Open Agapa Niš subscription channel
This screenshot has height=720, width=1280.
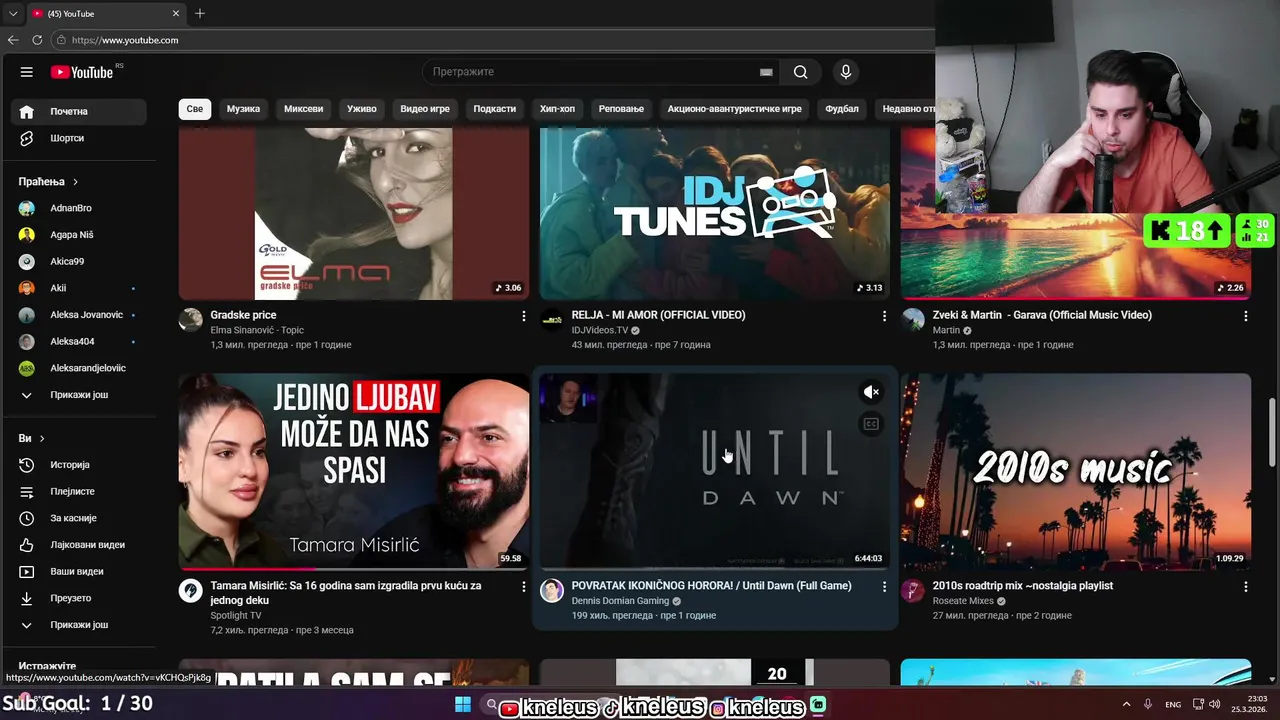pos(80,235)
